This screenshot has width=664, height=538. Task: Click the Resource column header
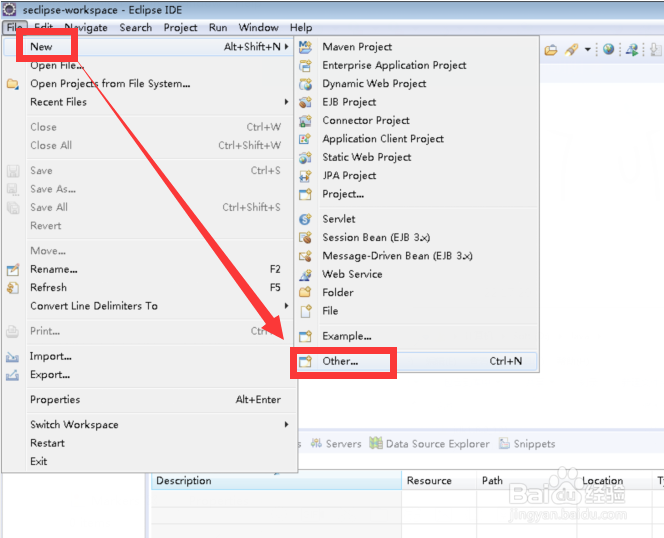[439, 481]
